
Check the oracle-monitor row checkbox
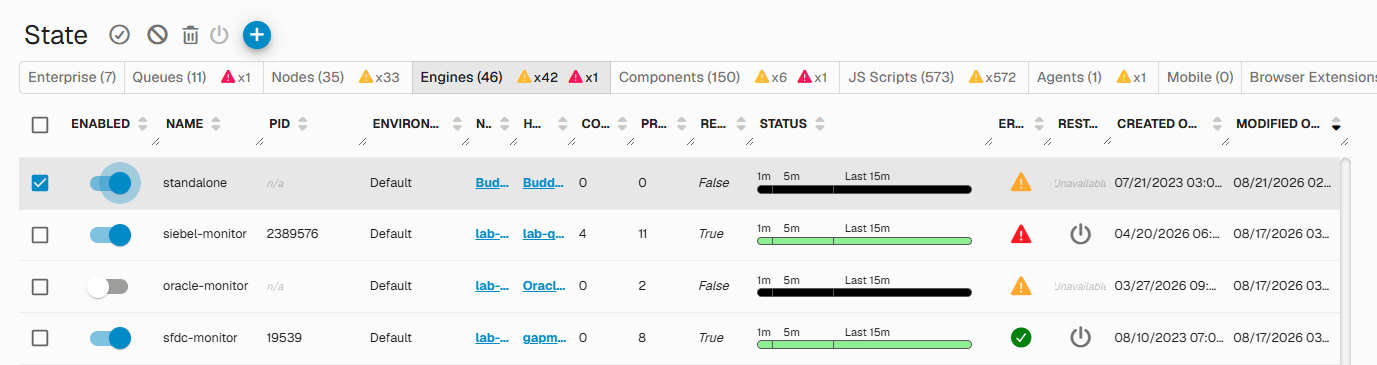40,287
